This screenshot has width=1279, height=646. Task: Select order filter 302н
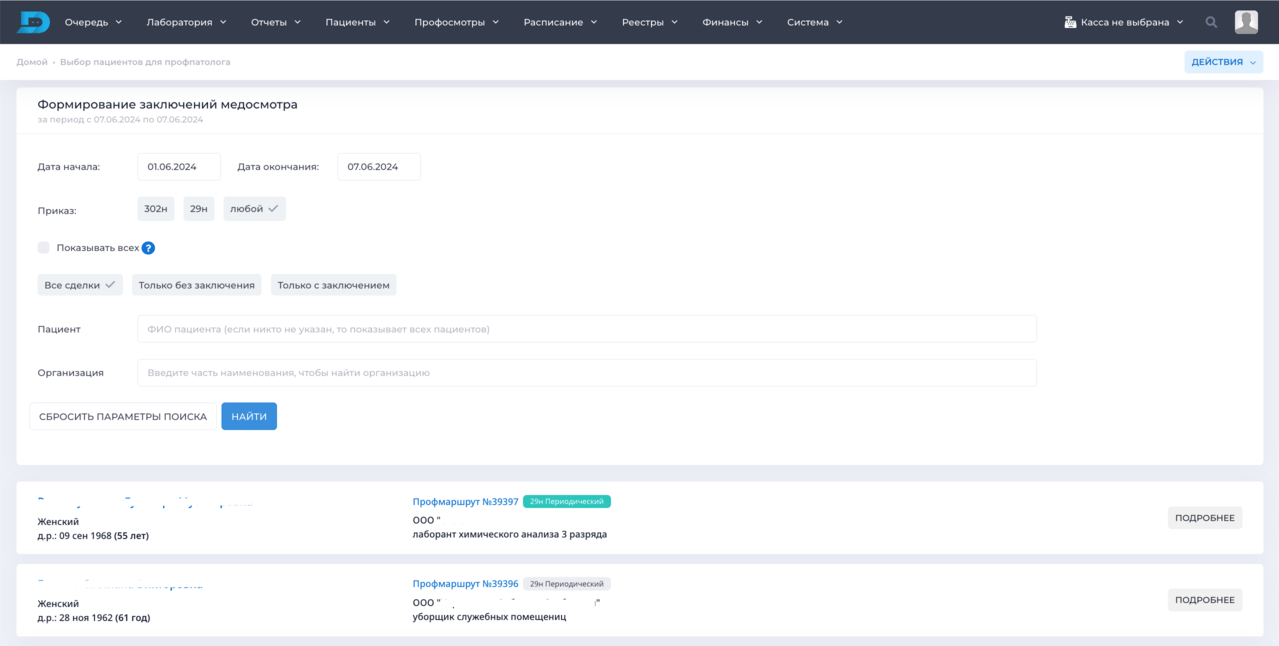(156, 209)
